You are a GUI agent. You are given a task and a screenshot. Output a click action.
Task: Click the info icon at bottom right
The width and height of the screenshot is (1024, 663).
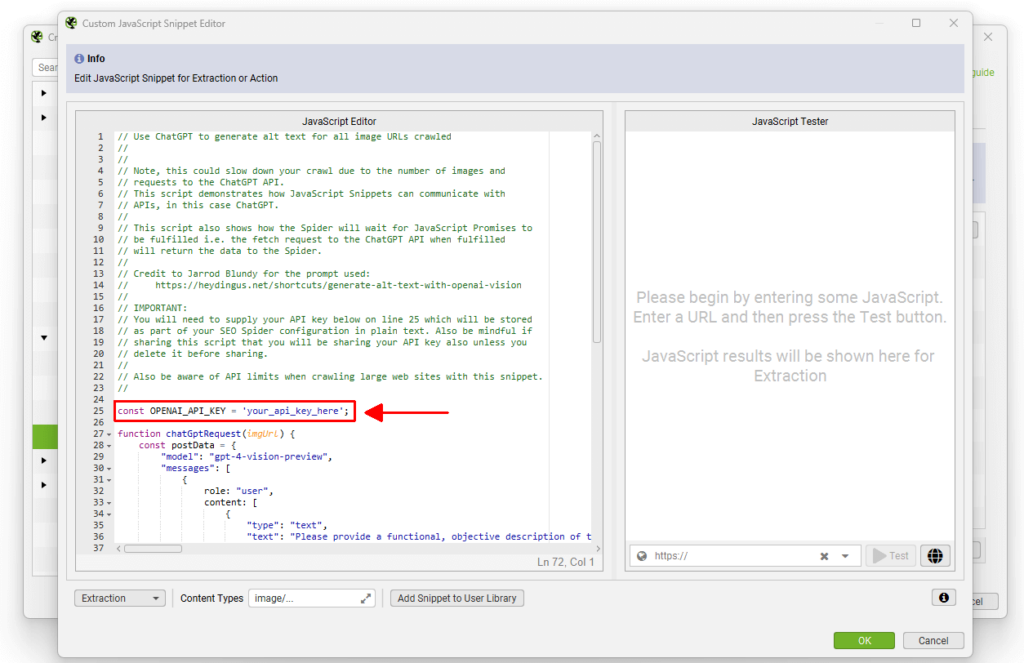(942, 598)
